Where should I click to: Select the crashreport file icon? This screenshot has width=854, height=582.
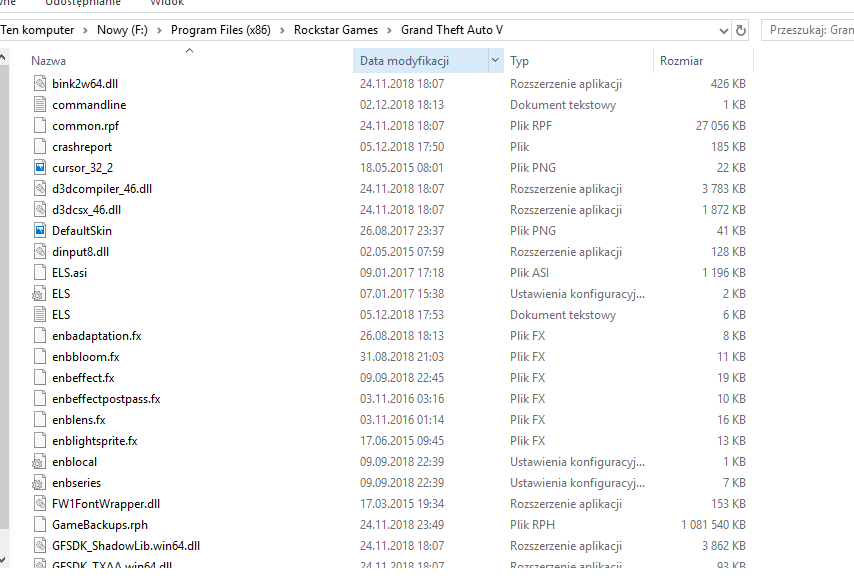coord(40,146)
